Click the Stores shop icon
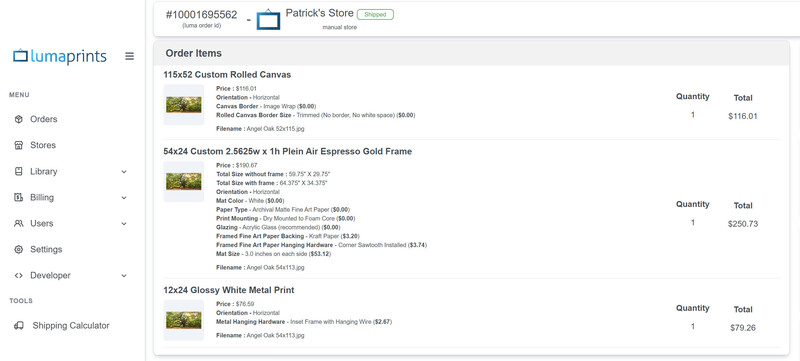 (x=19, y=145)
